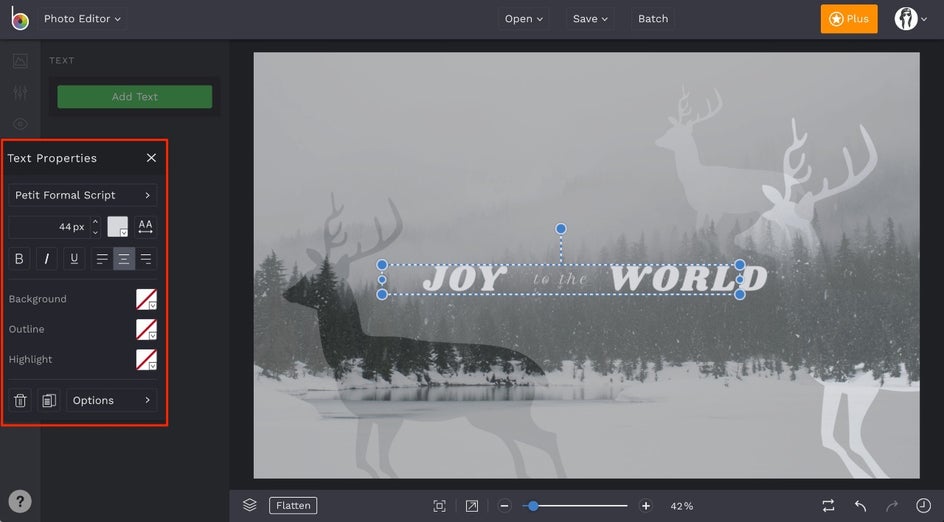Open the Image Manager sidebar icon
Viewport: 944px width, 522px height.
[x=20, y=61]
